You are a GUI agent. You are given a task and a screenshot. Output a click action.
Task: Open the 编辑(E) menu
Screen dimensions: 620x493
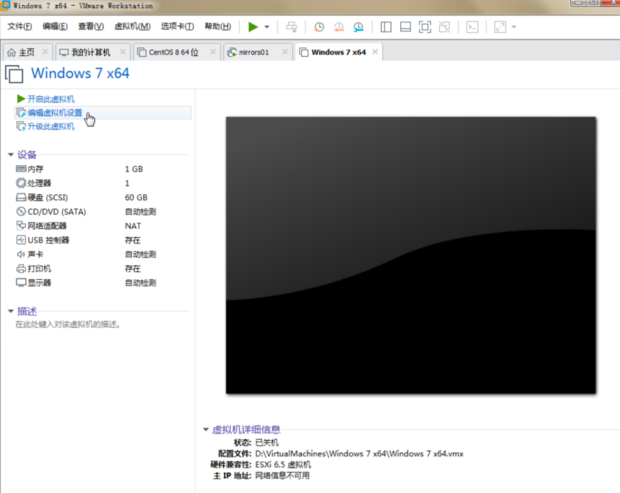point(55,26)
